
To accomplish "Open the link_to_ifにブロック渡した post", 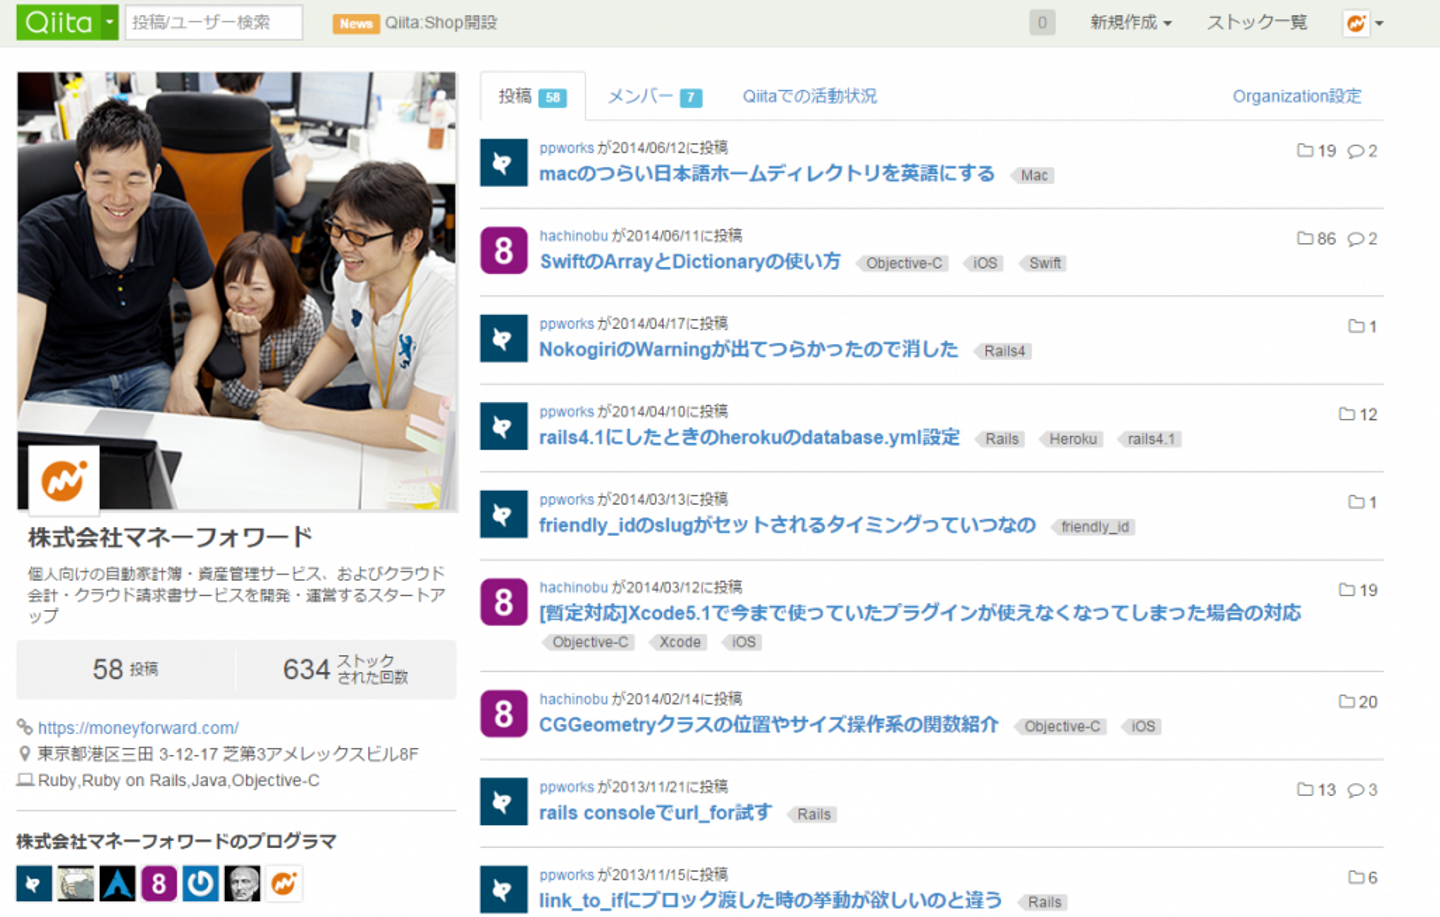I will (771, 900).
